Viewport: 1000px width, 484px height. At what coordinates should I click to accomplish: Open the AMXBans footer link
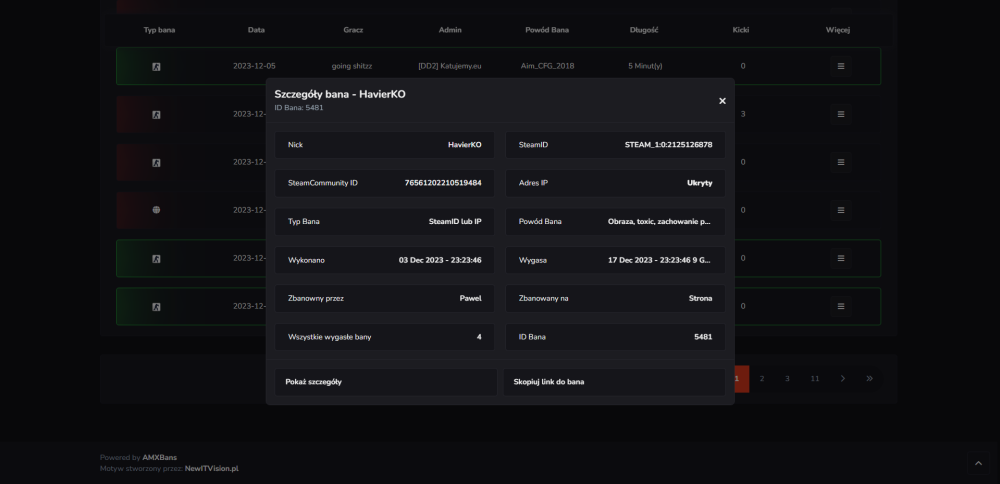click(159, 457)
